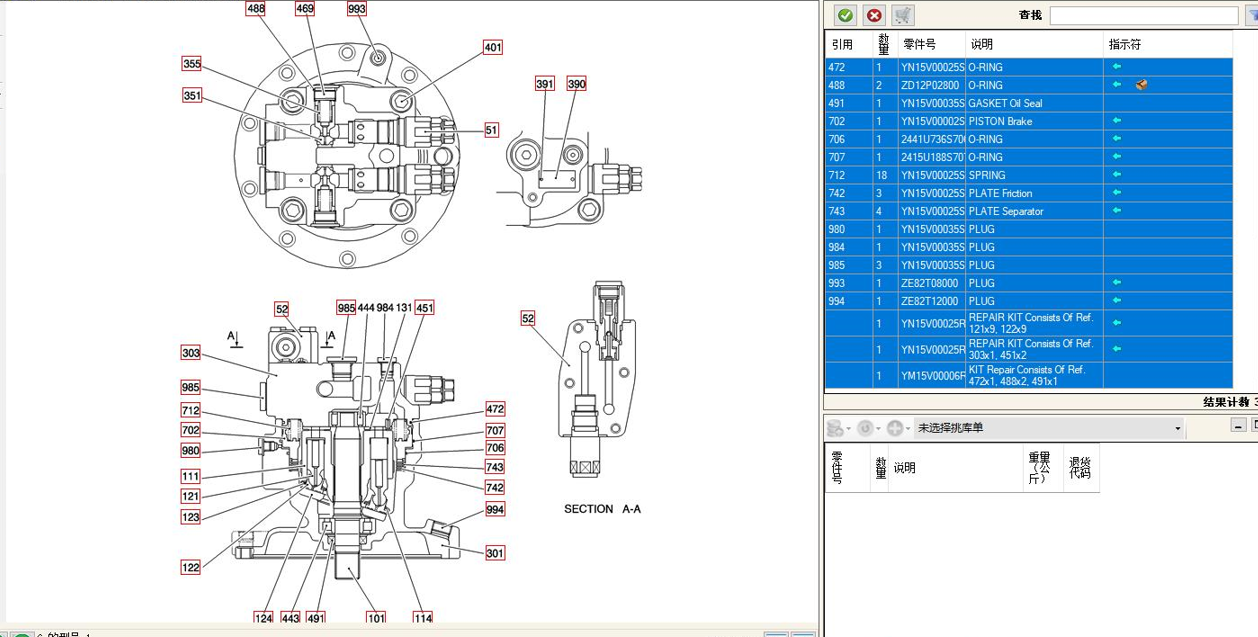
Task: Click callout label 993 in the diagram
Action: 357,9
